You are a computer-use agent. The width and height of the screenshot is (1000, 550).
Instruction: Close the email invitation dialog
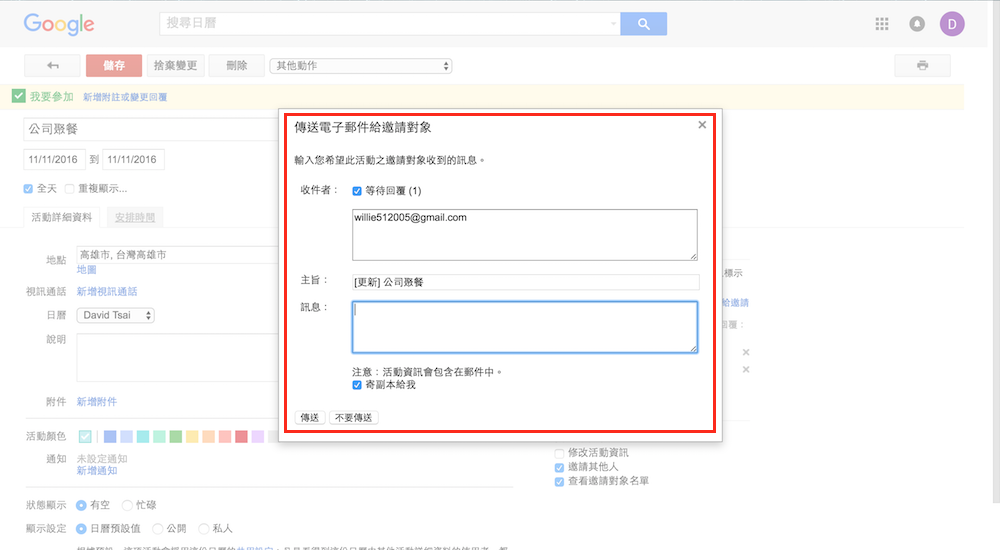(702, 125)
